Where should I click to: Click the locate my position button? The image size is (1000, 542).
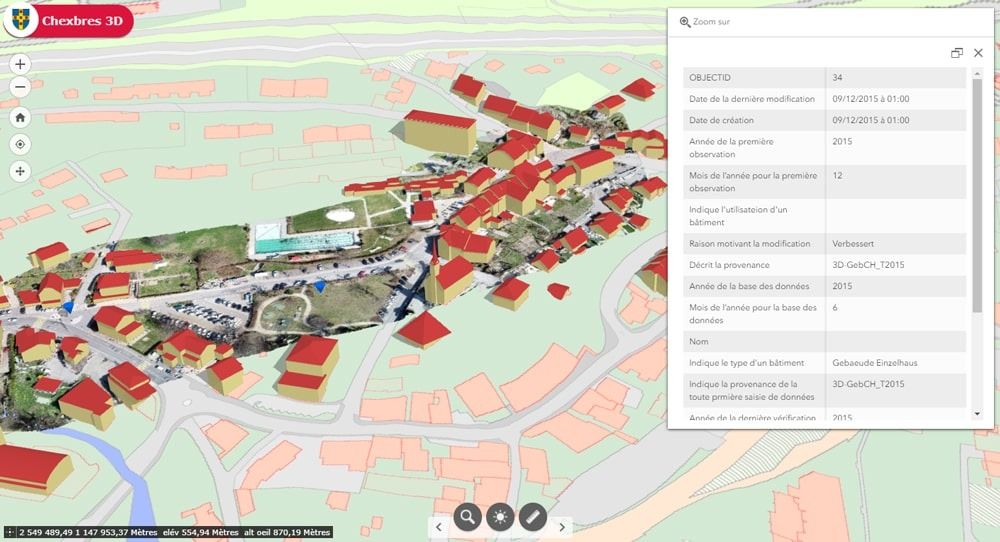[x=20, y=144]
